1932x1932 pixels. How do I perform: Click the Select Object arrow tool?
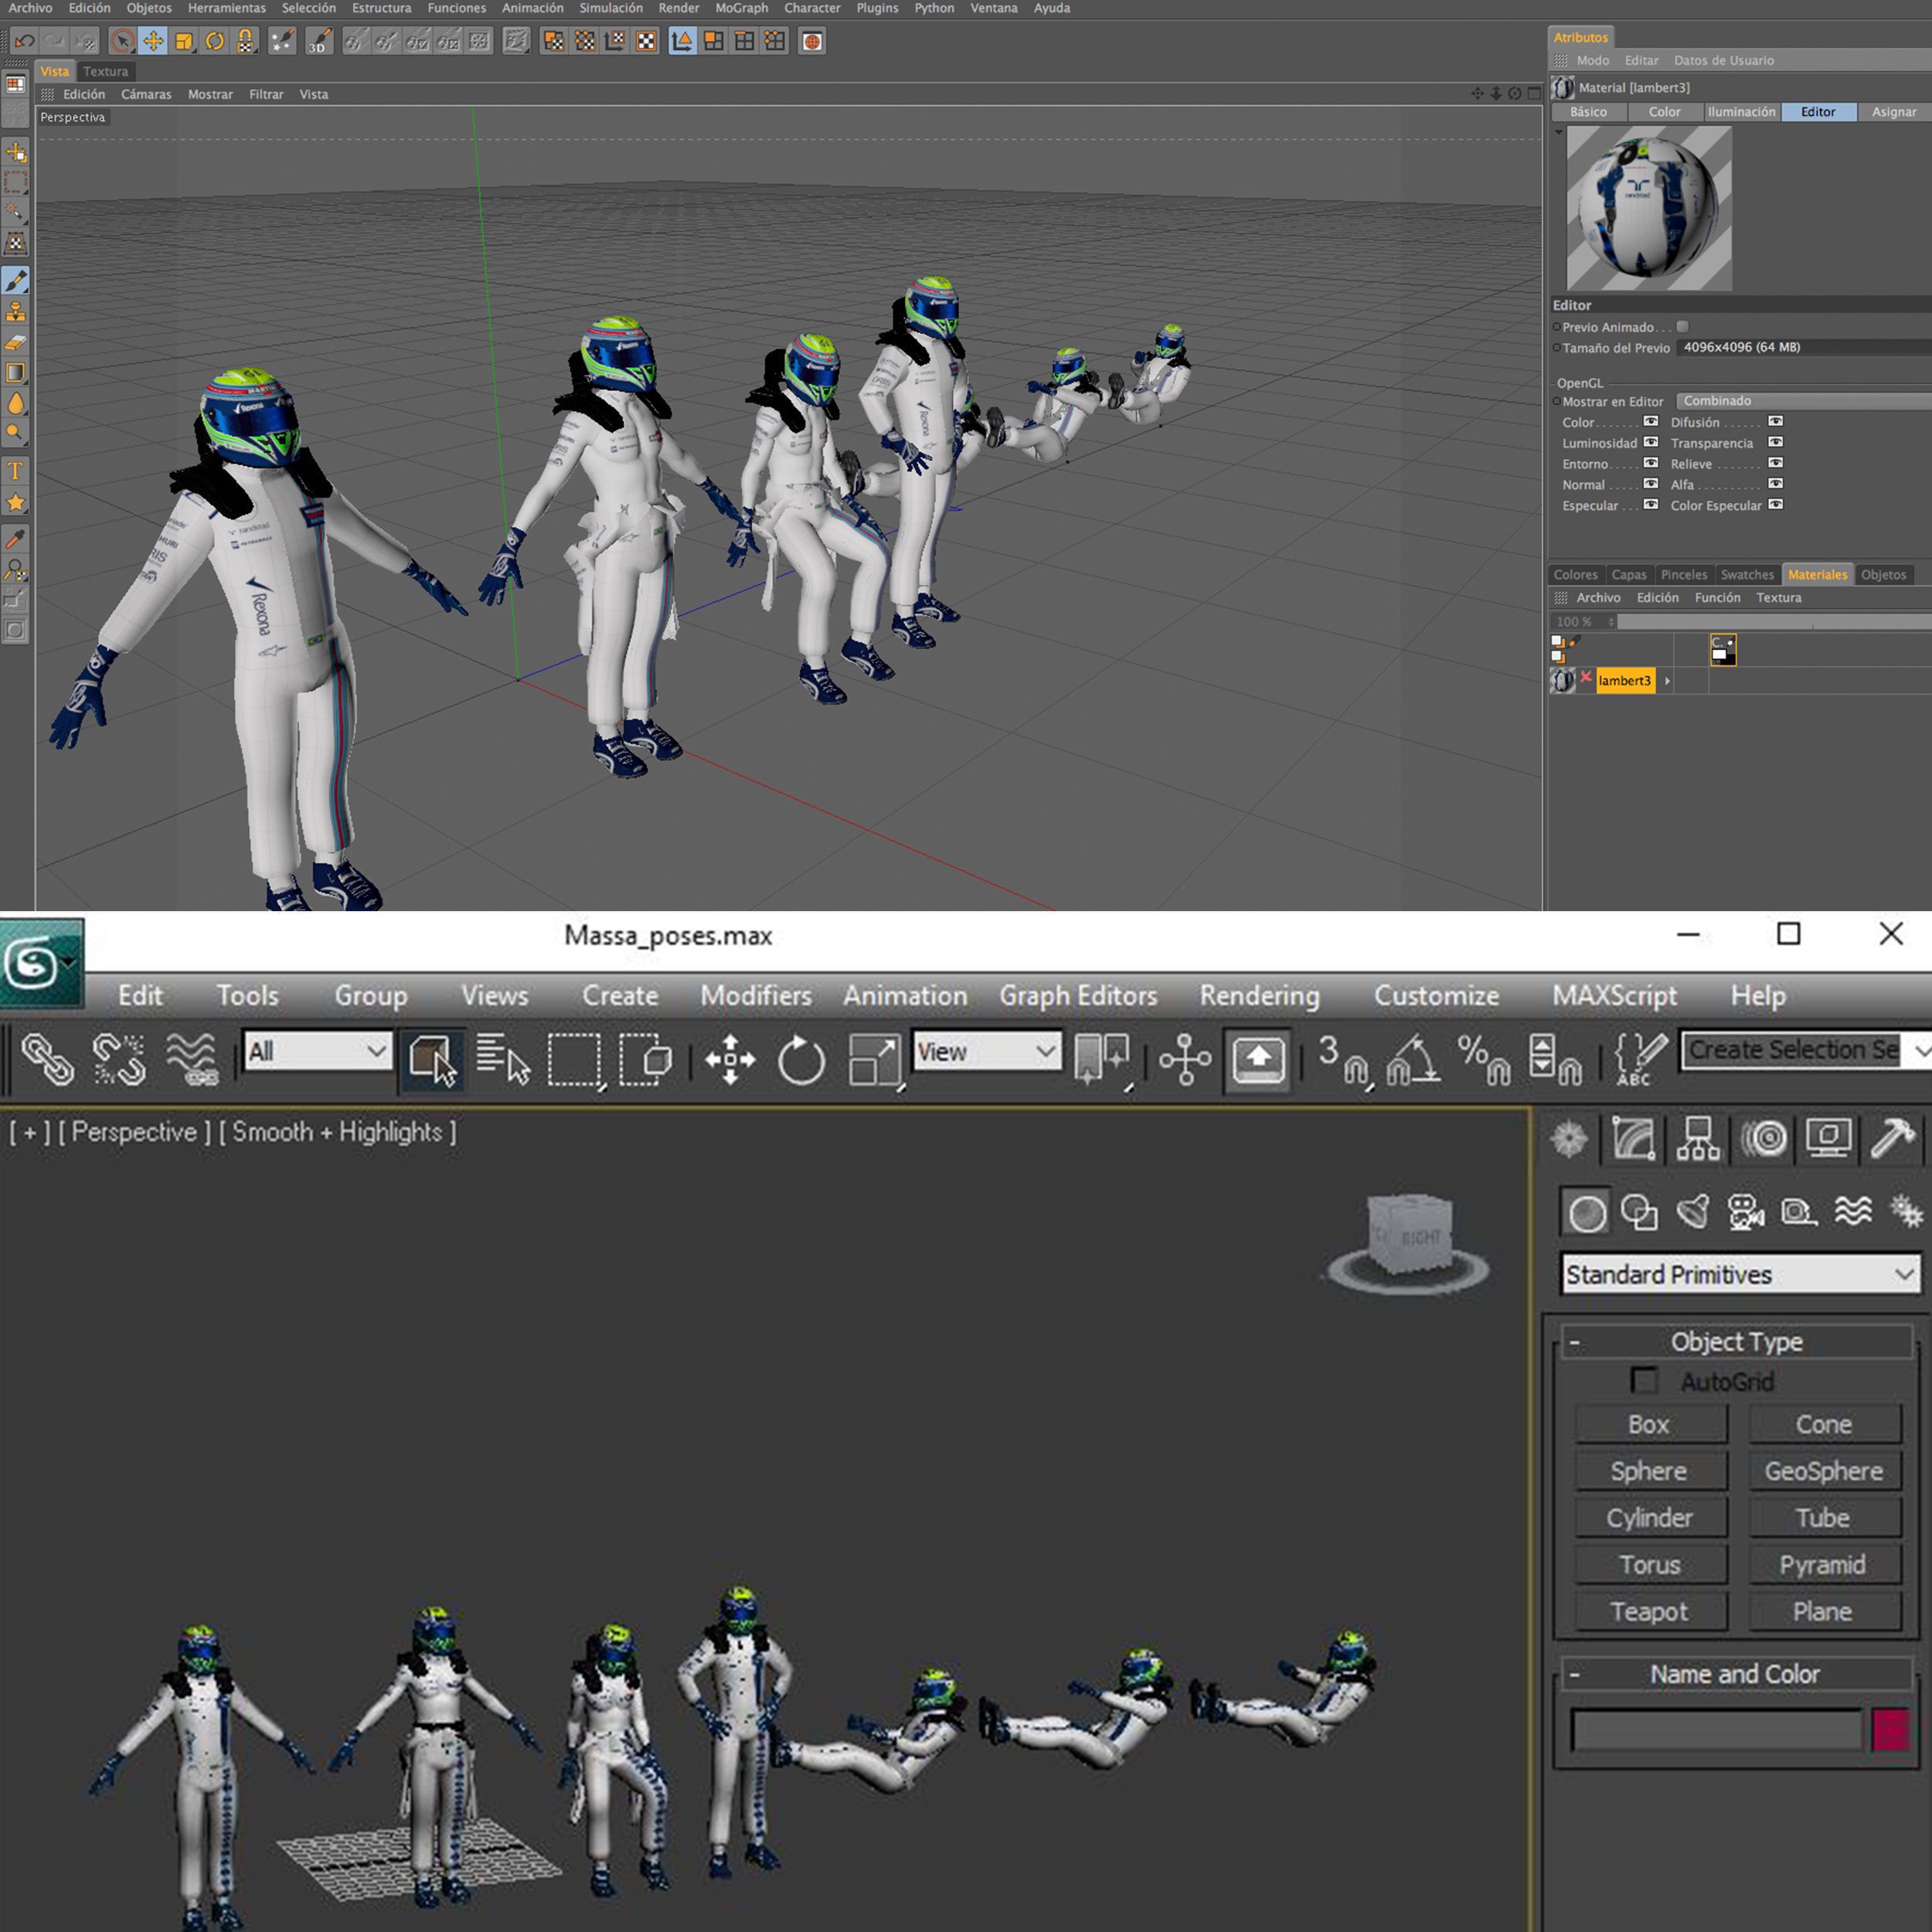pos(432,1059)
